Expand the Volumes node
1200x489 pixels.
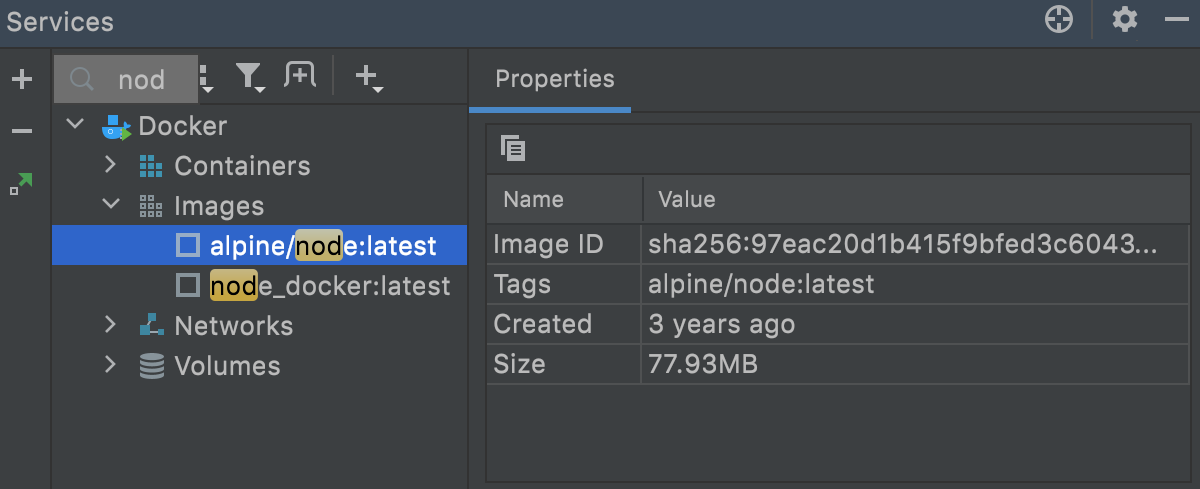tap(111, 365)
